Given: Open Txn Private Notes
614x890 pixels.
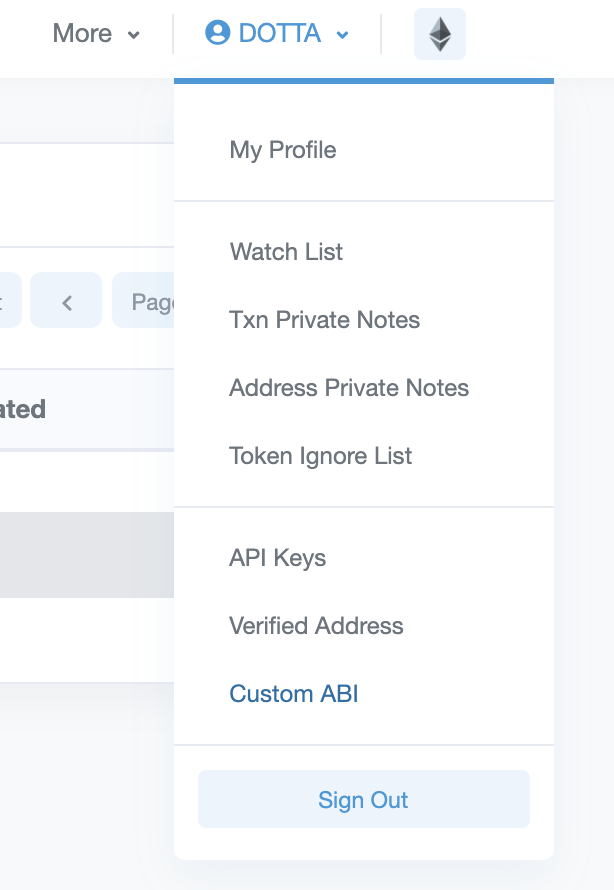Looking at the screenshot, I should click(324, 320).
